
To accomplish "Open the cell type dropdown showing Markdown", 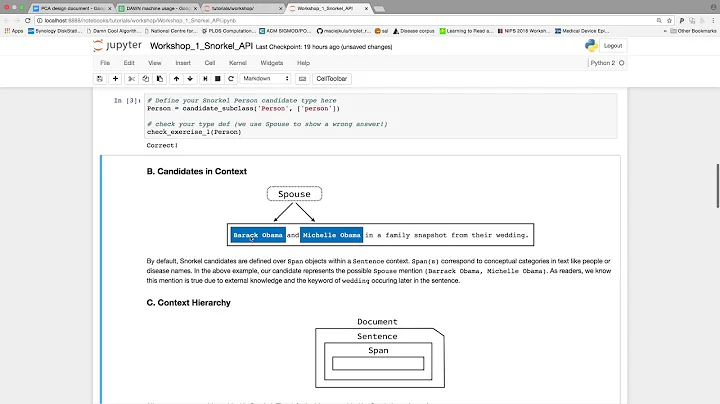I will pyautogui.click(x=265, y=79).
